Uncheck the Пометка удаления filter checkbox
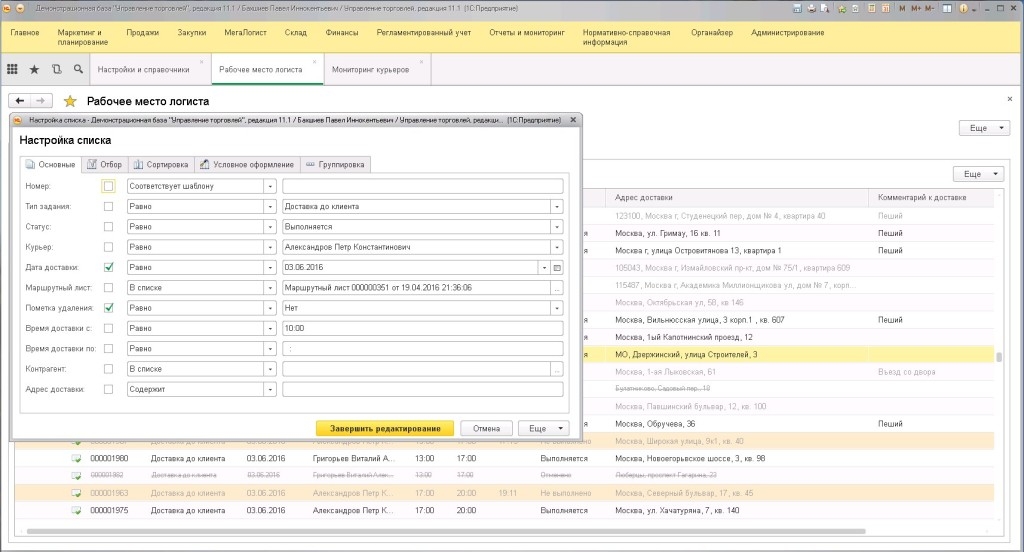 pyautogui.click(x=108, y=308)
